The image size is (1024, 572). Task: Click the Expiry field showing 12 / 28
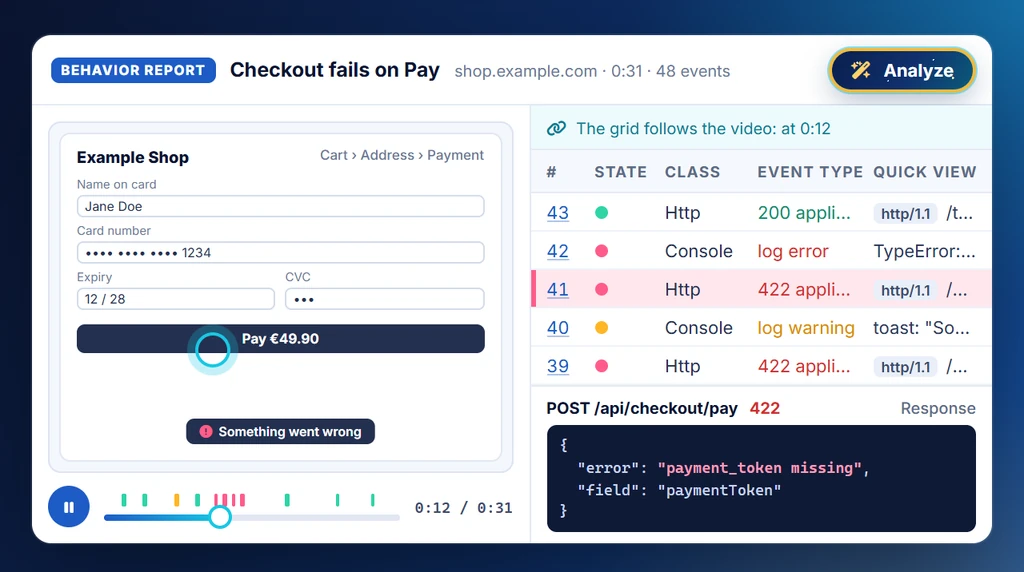[x=176, y=299]
